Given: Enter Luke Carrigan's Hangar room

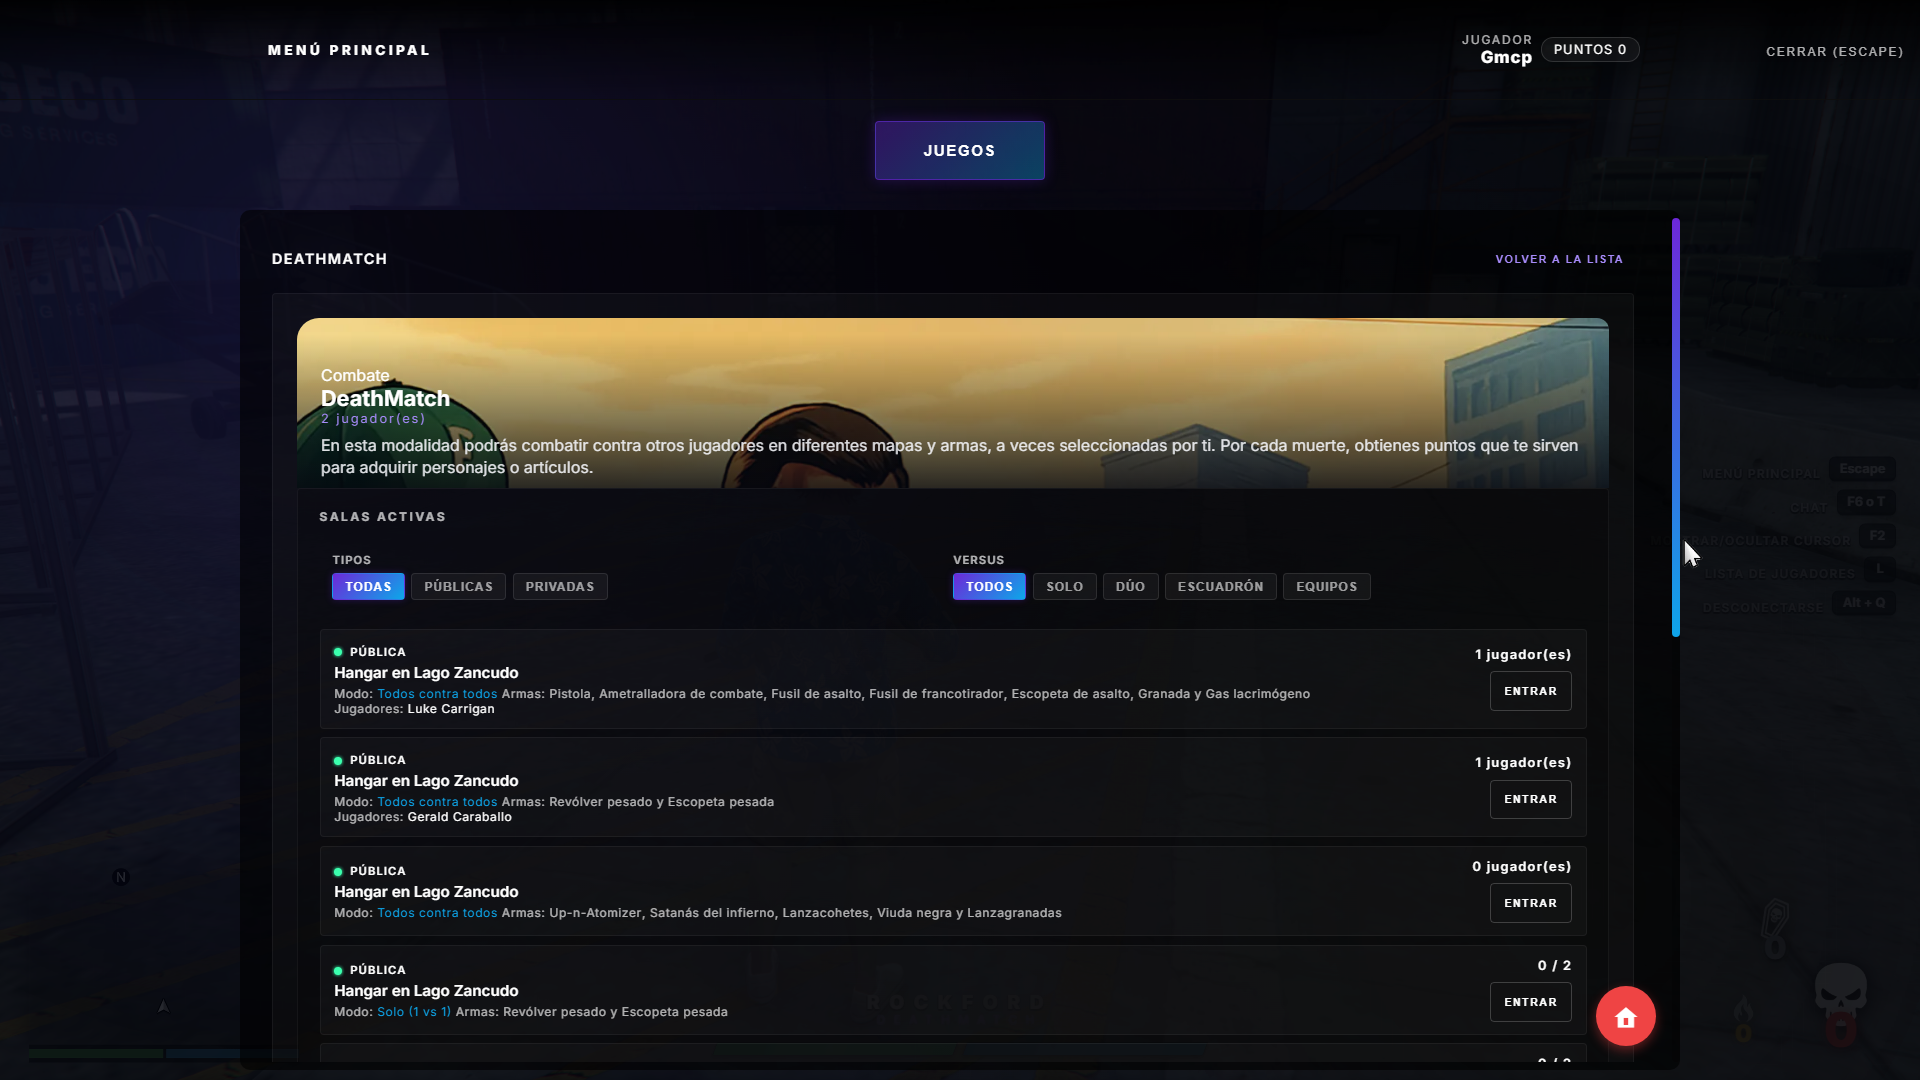Looking at the screenshot, I should click(x=1530, y=691).
